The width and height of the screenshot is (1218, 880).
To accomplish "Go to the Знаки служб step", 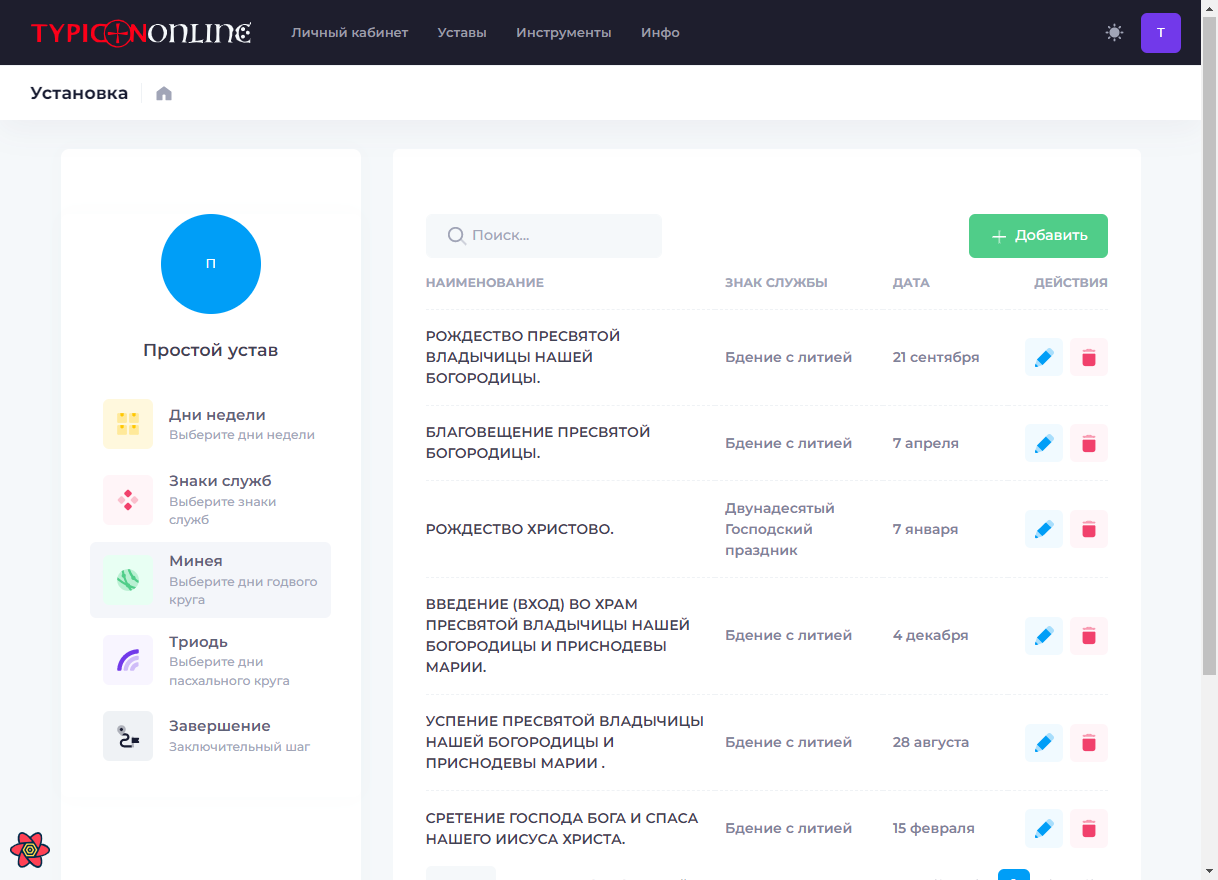I will [x=210, y=500].
